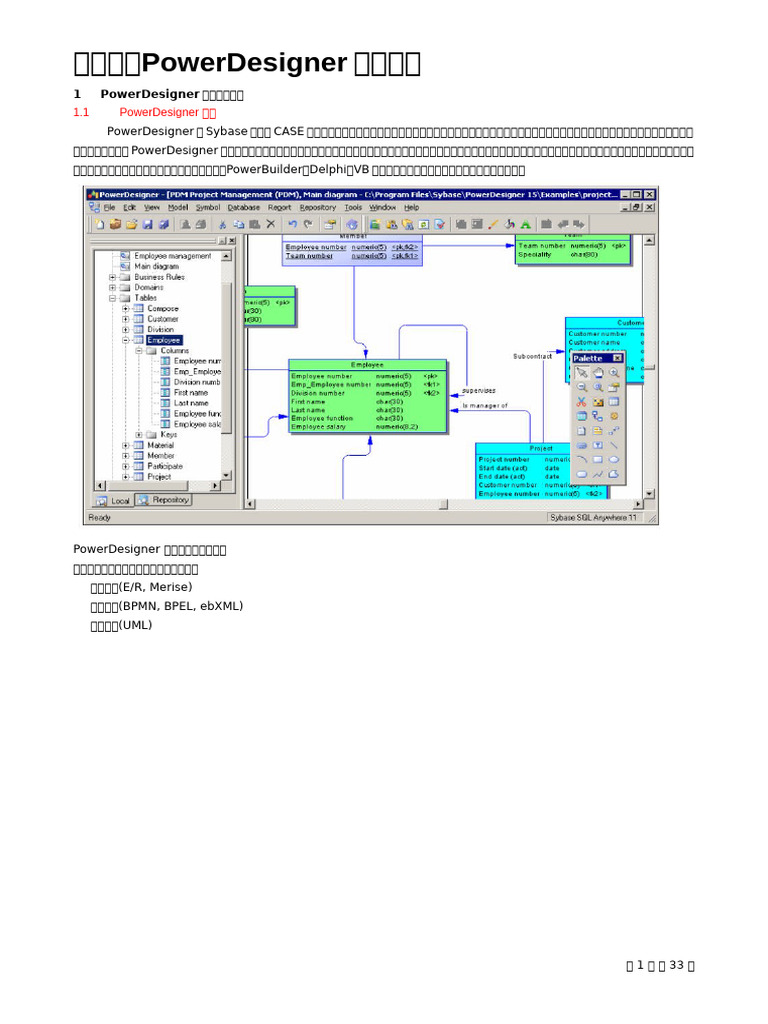Expand the Keys folder
The height and width of the screenshot is (1024, 768).
pyautogui.click(x=138, y=434)
